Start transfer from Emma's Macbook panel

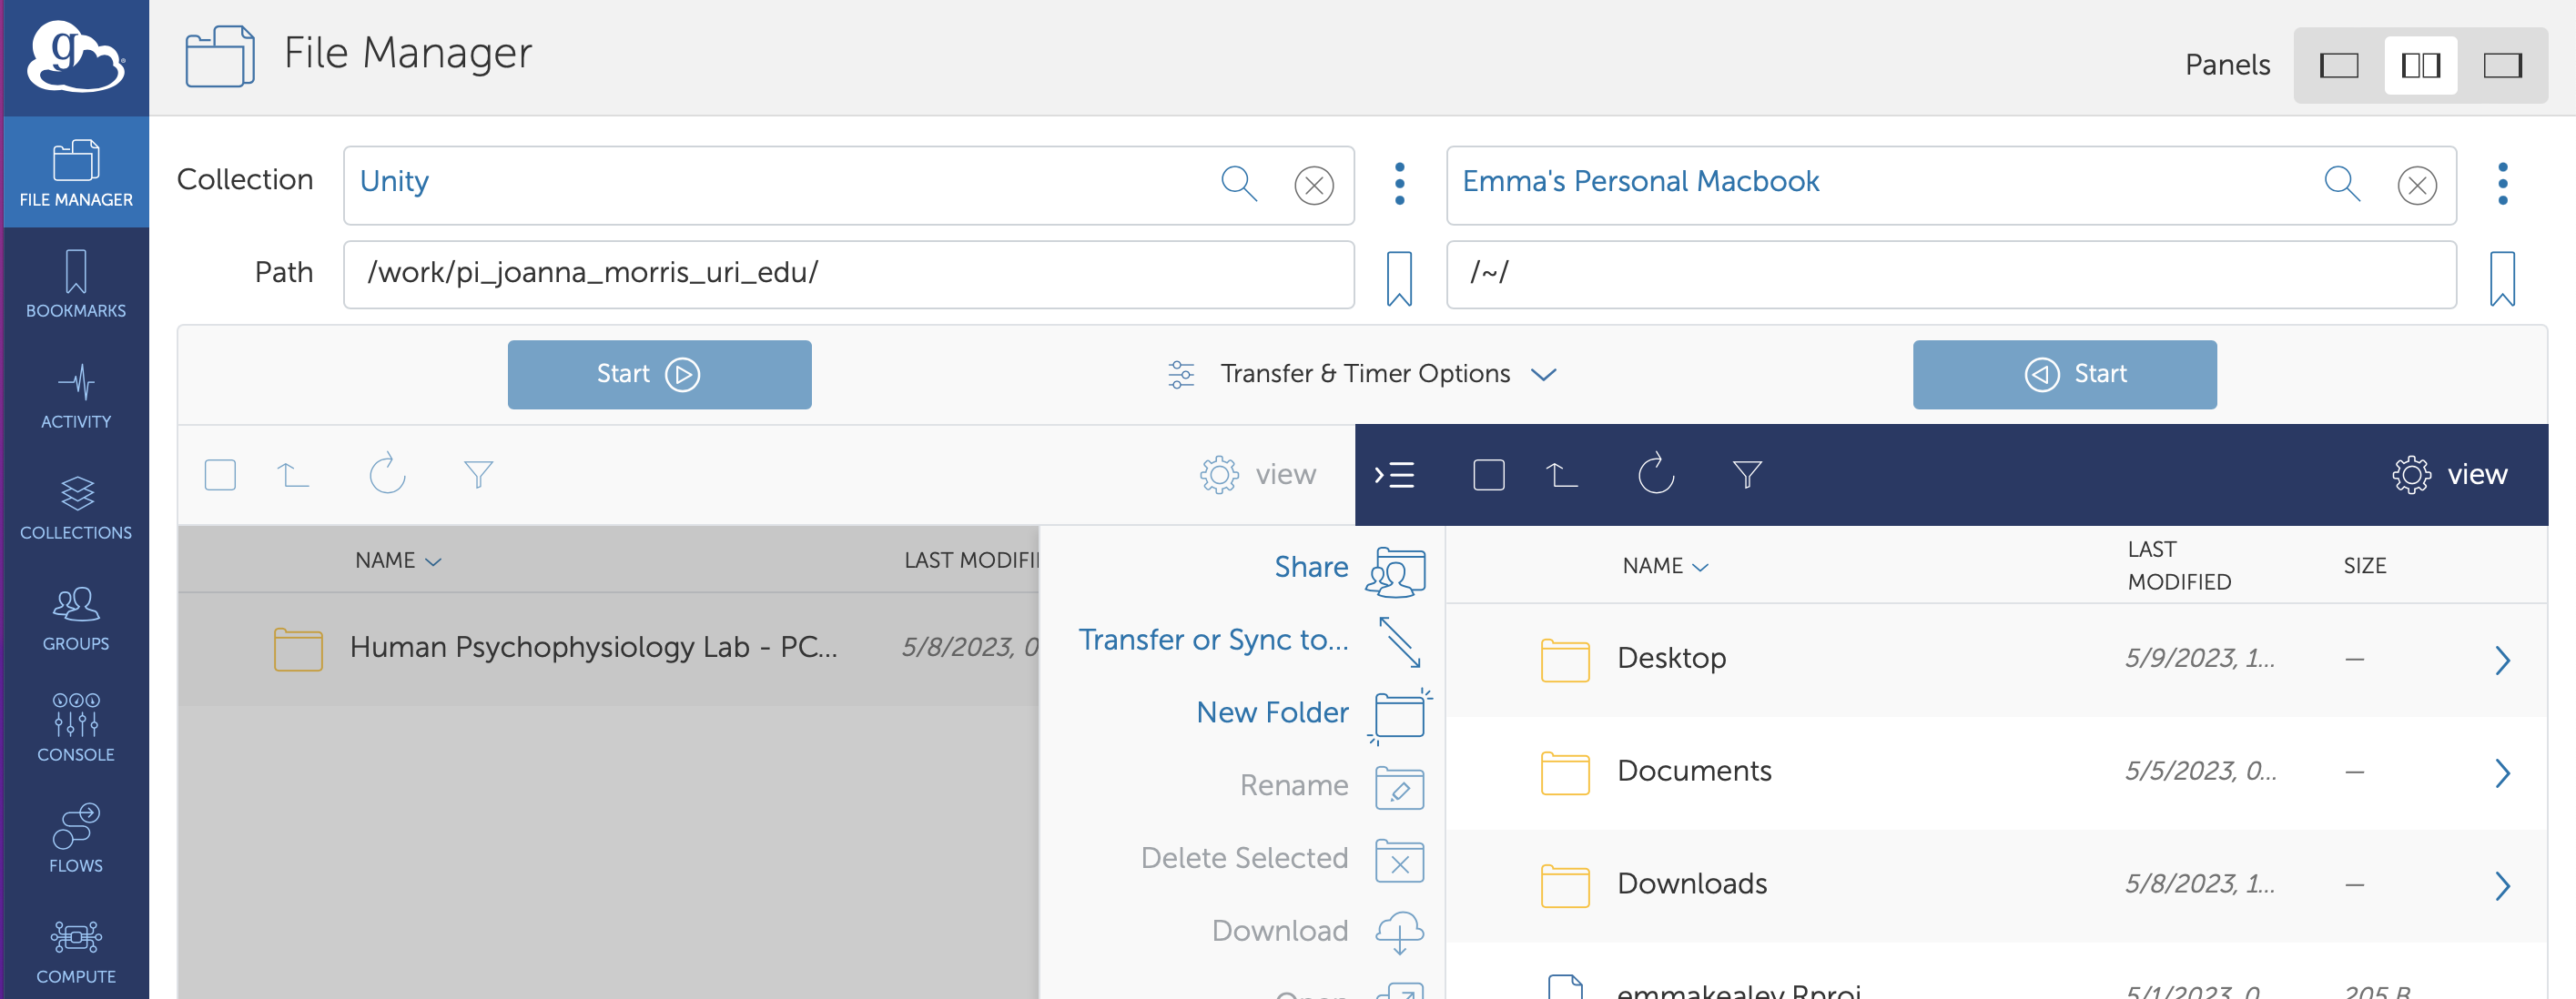coord(2065,374)
